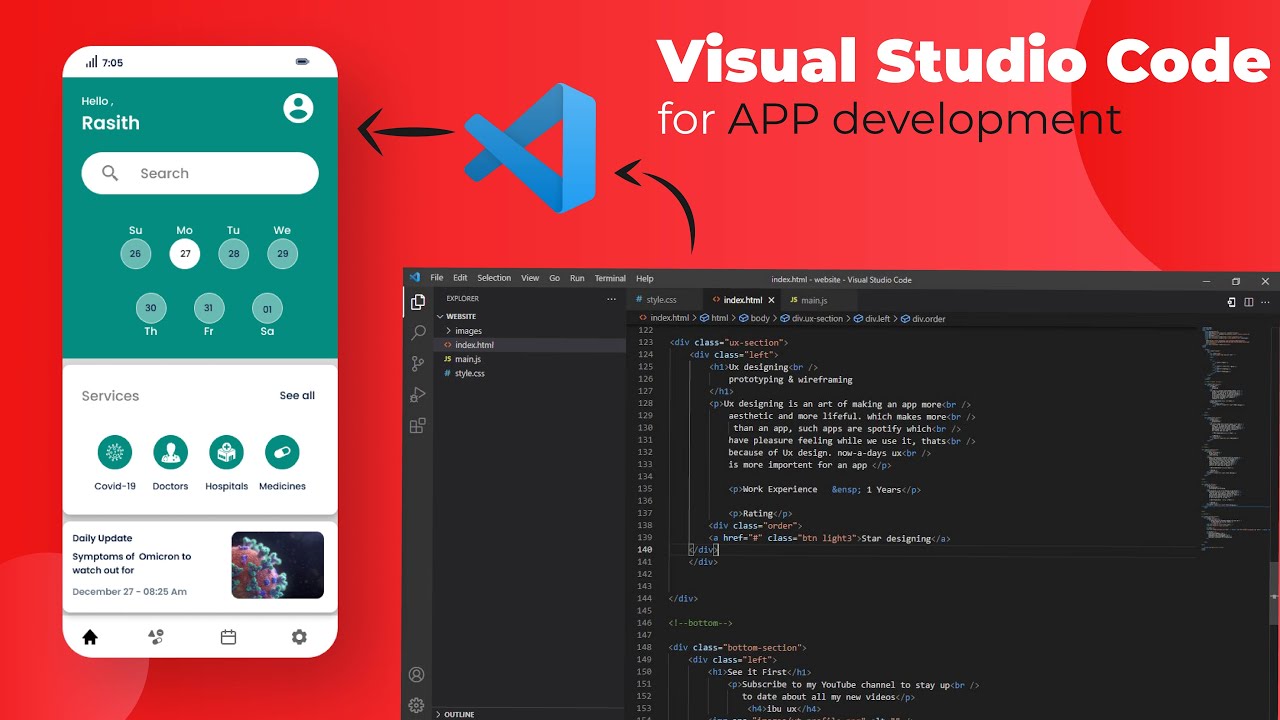Screen dimensions: 1280x720
Task: Click the VS Code logo in title bar
Action: pos(414,278)
